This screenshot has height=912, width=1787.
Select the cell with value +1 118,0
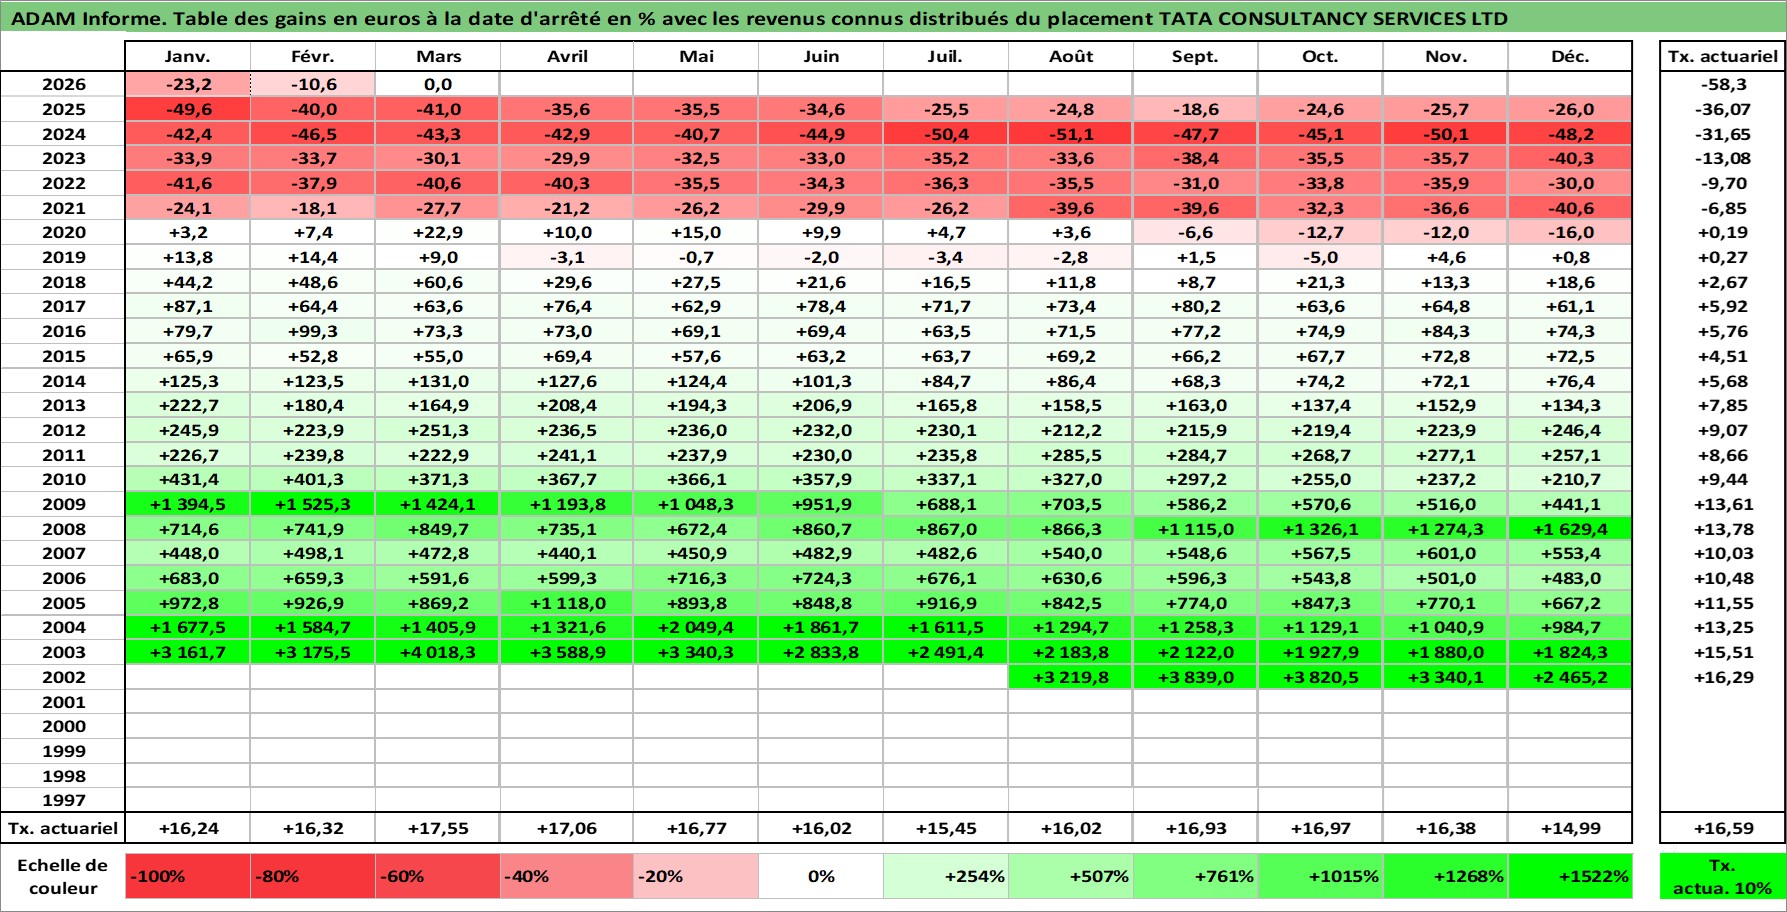click(x=566, y=603)
